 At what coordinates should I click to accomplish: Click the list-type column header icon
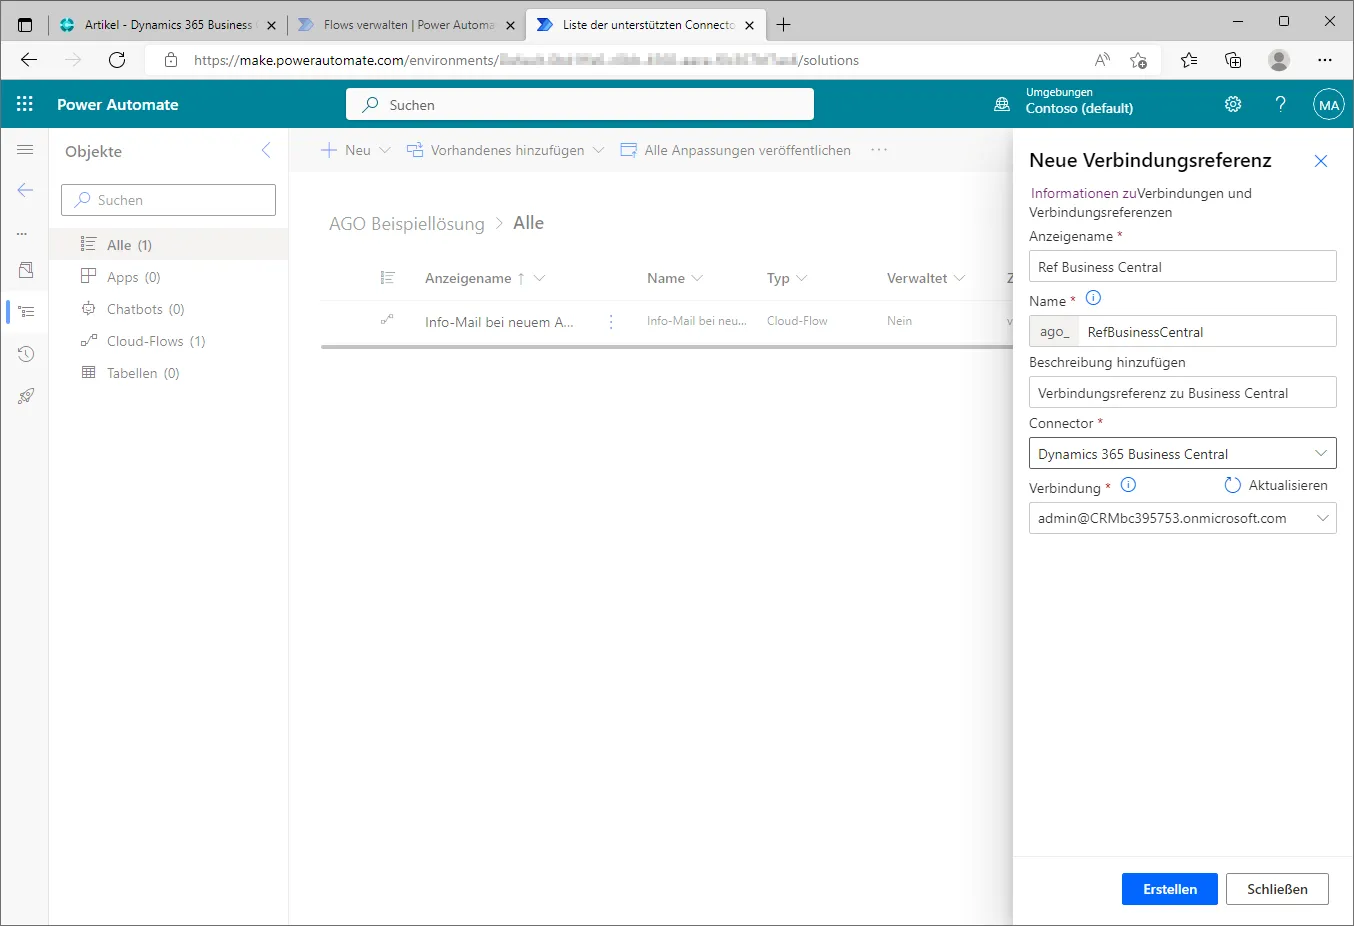pyautogui.click(x=388, y=278)
